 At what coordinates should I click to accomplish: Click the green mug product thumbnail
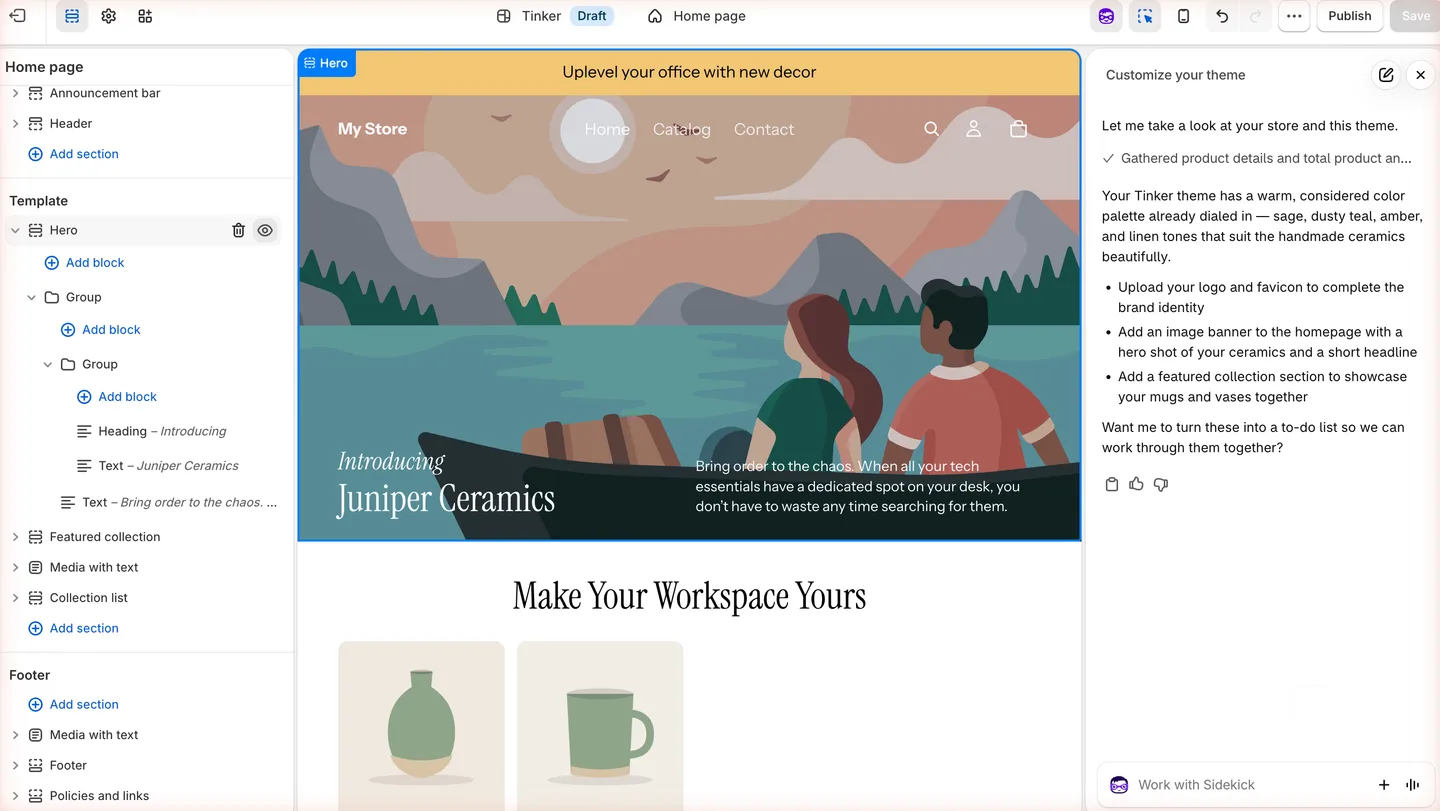(x=600, y=726)
